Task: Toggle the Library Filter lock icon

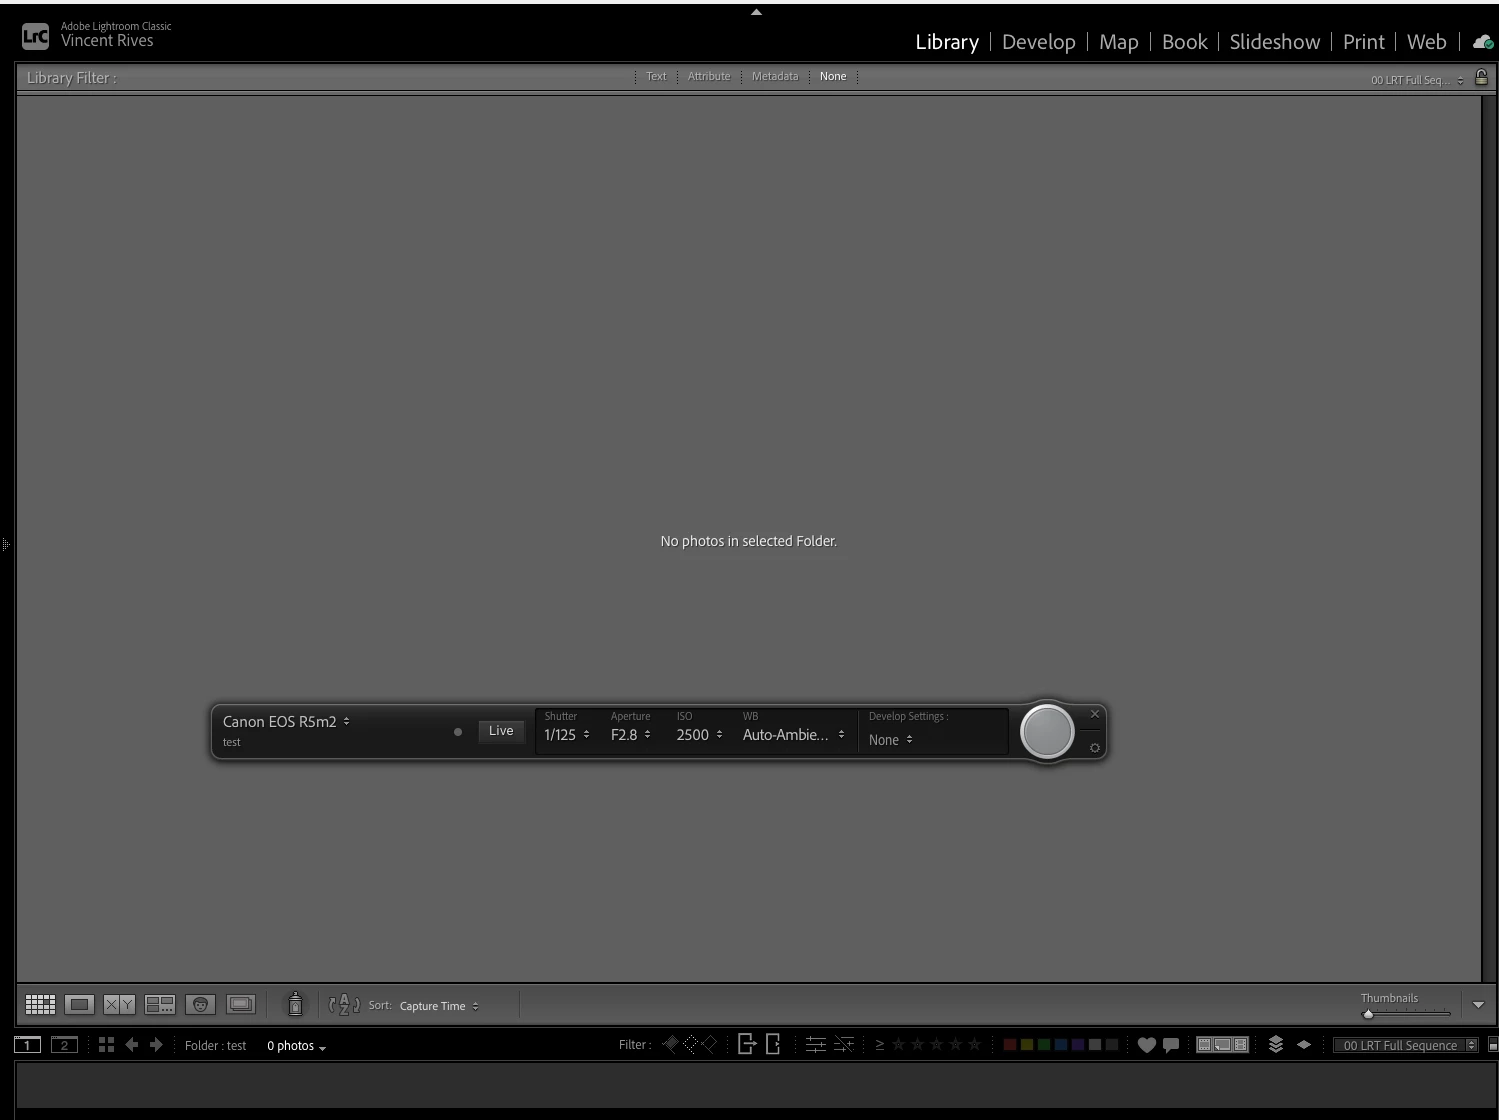Action: pyautogui.click(x=1481, y=77)
